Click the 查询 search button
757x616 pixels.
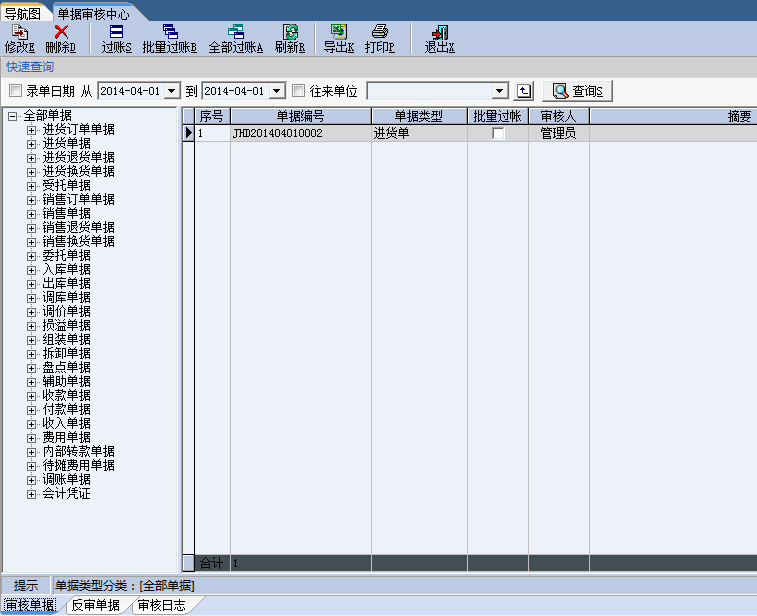coord(577,91)
